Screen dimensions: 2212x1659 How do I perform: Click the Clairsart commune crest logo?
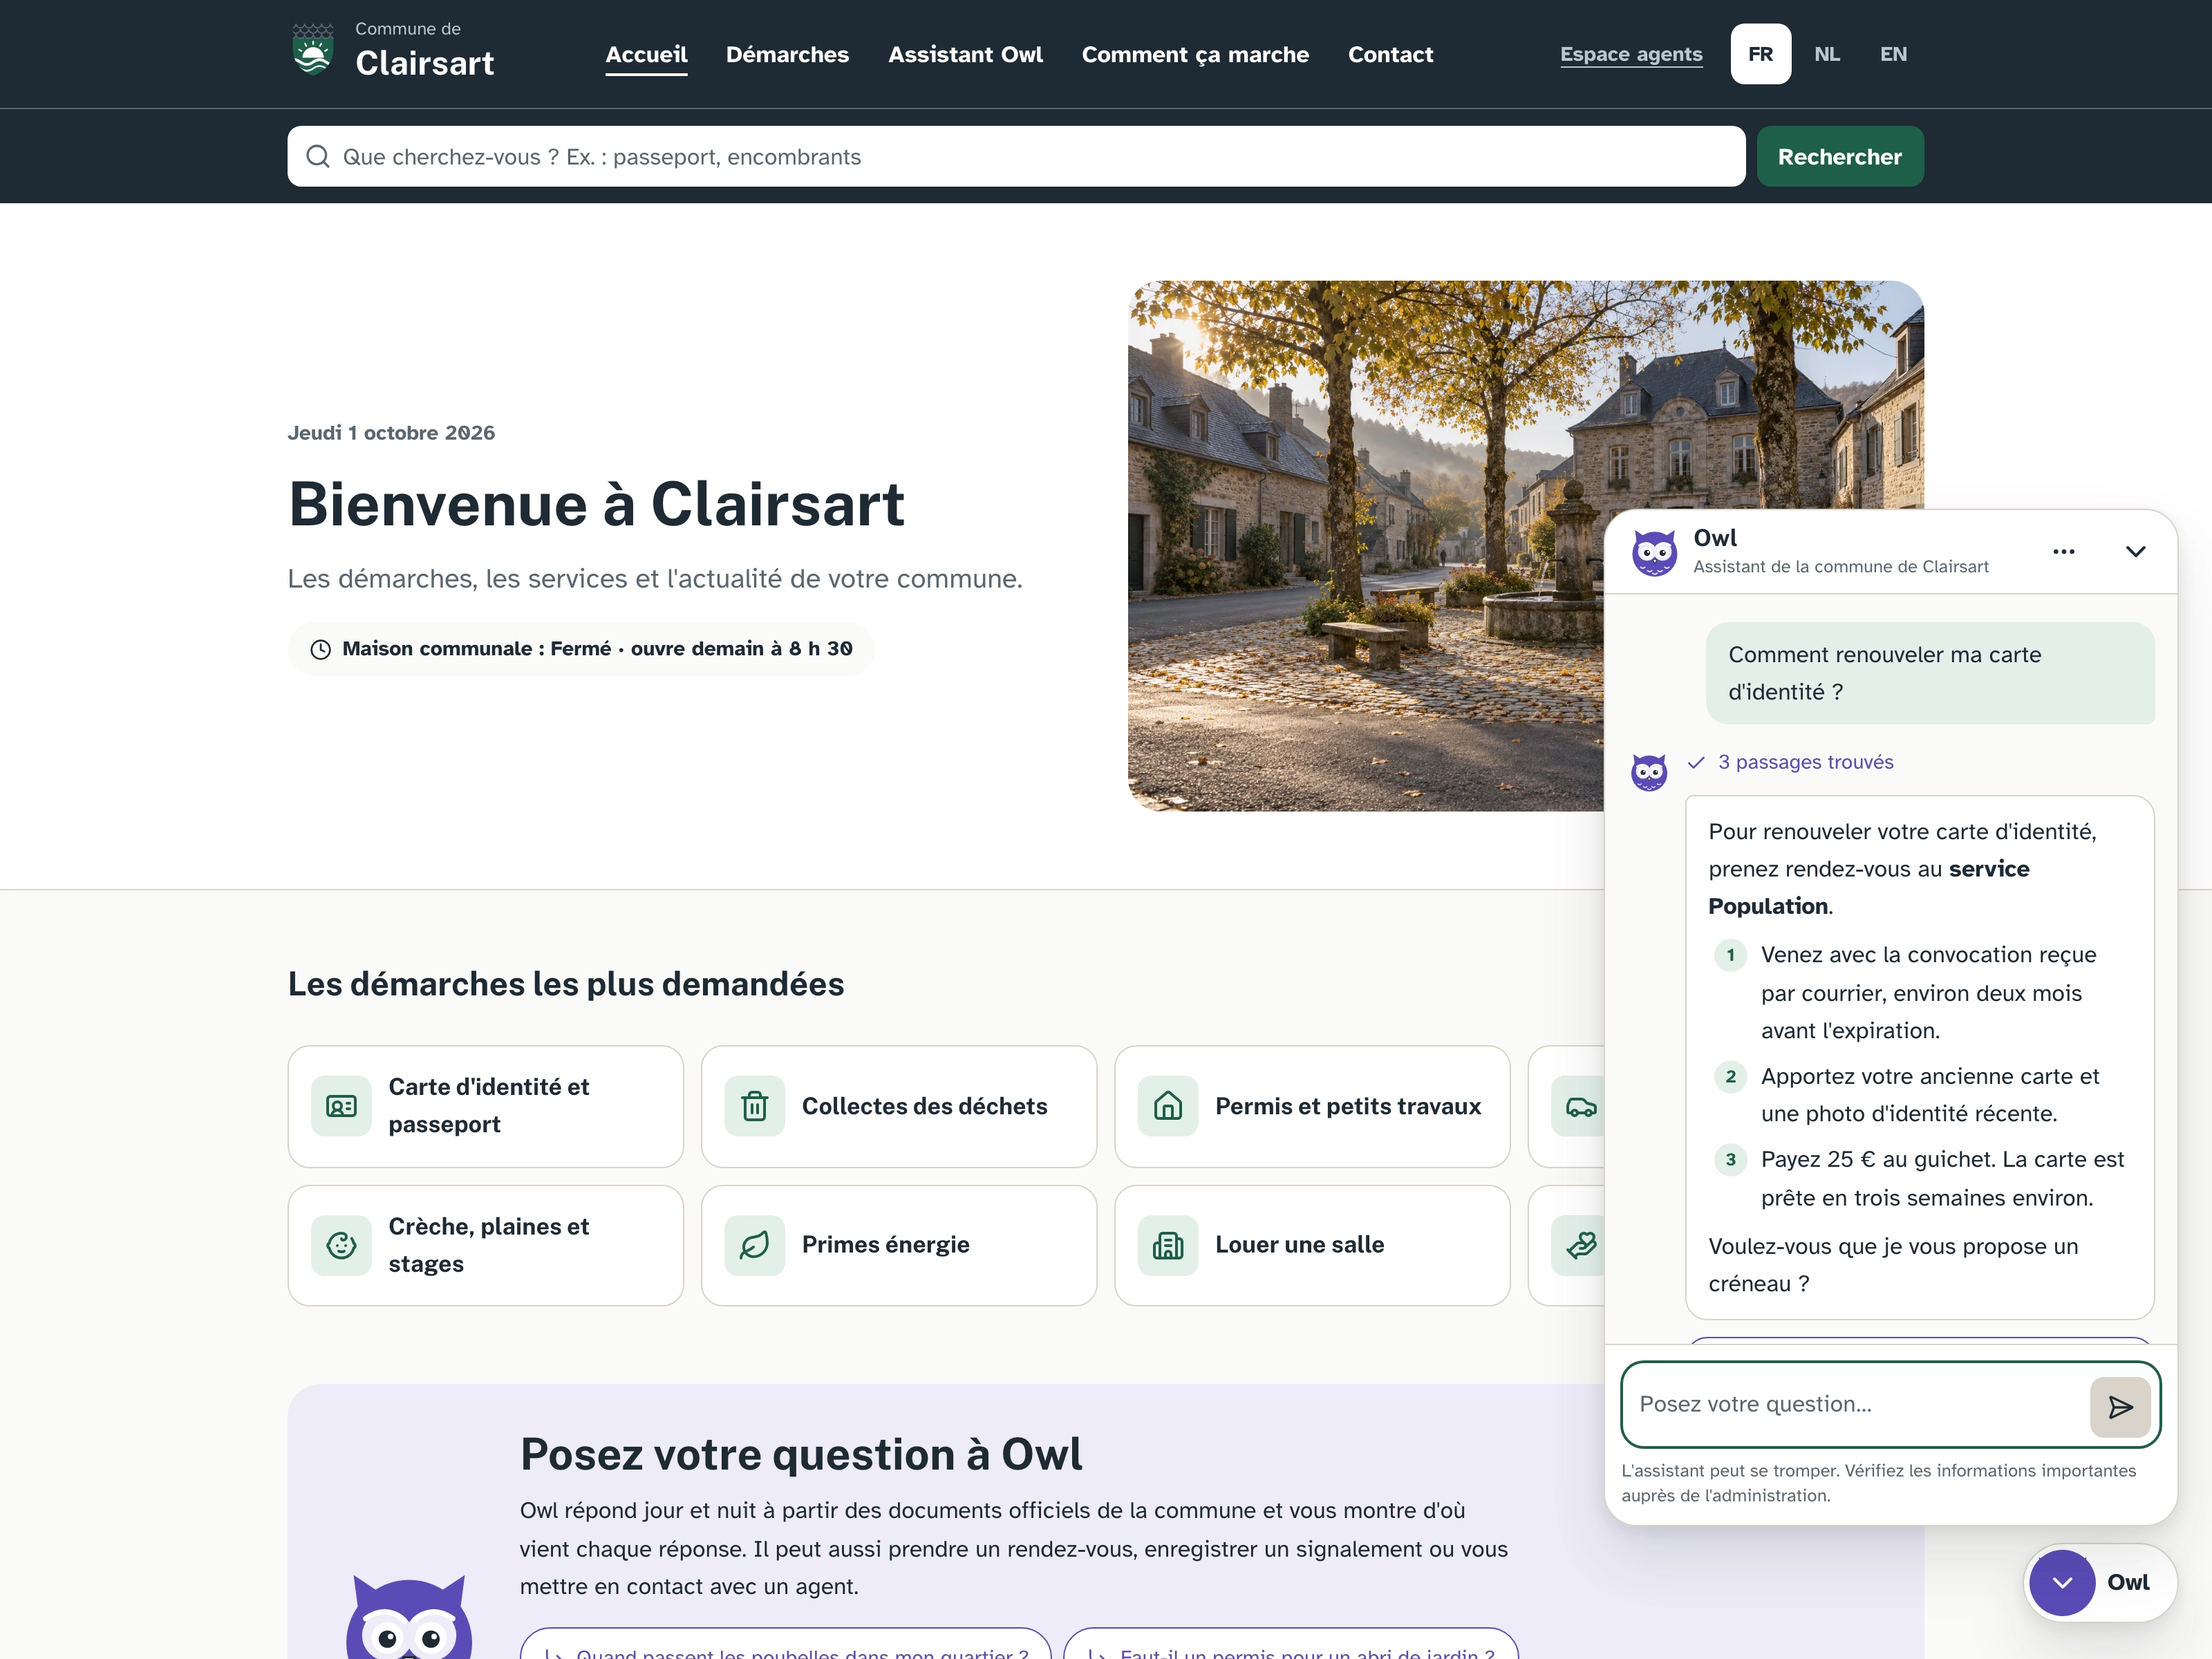(x=313, y=50)
